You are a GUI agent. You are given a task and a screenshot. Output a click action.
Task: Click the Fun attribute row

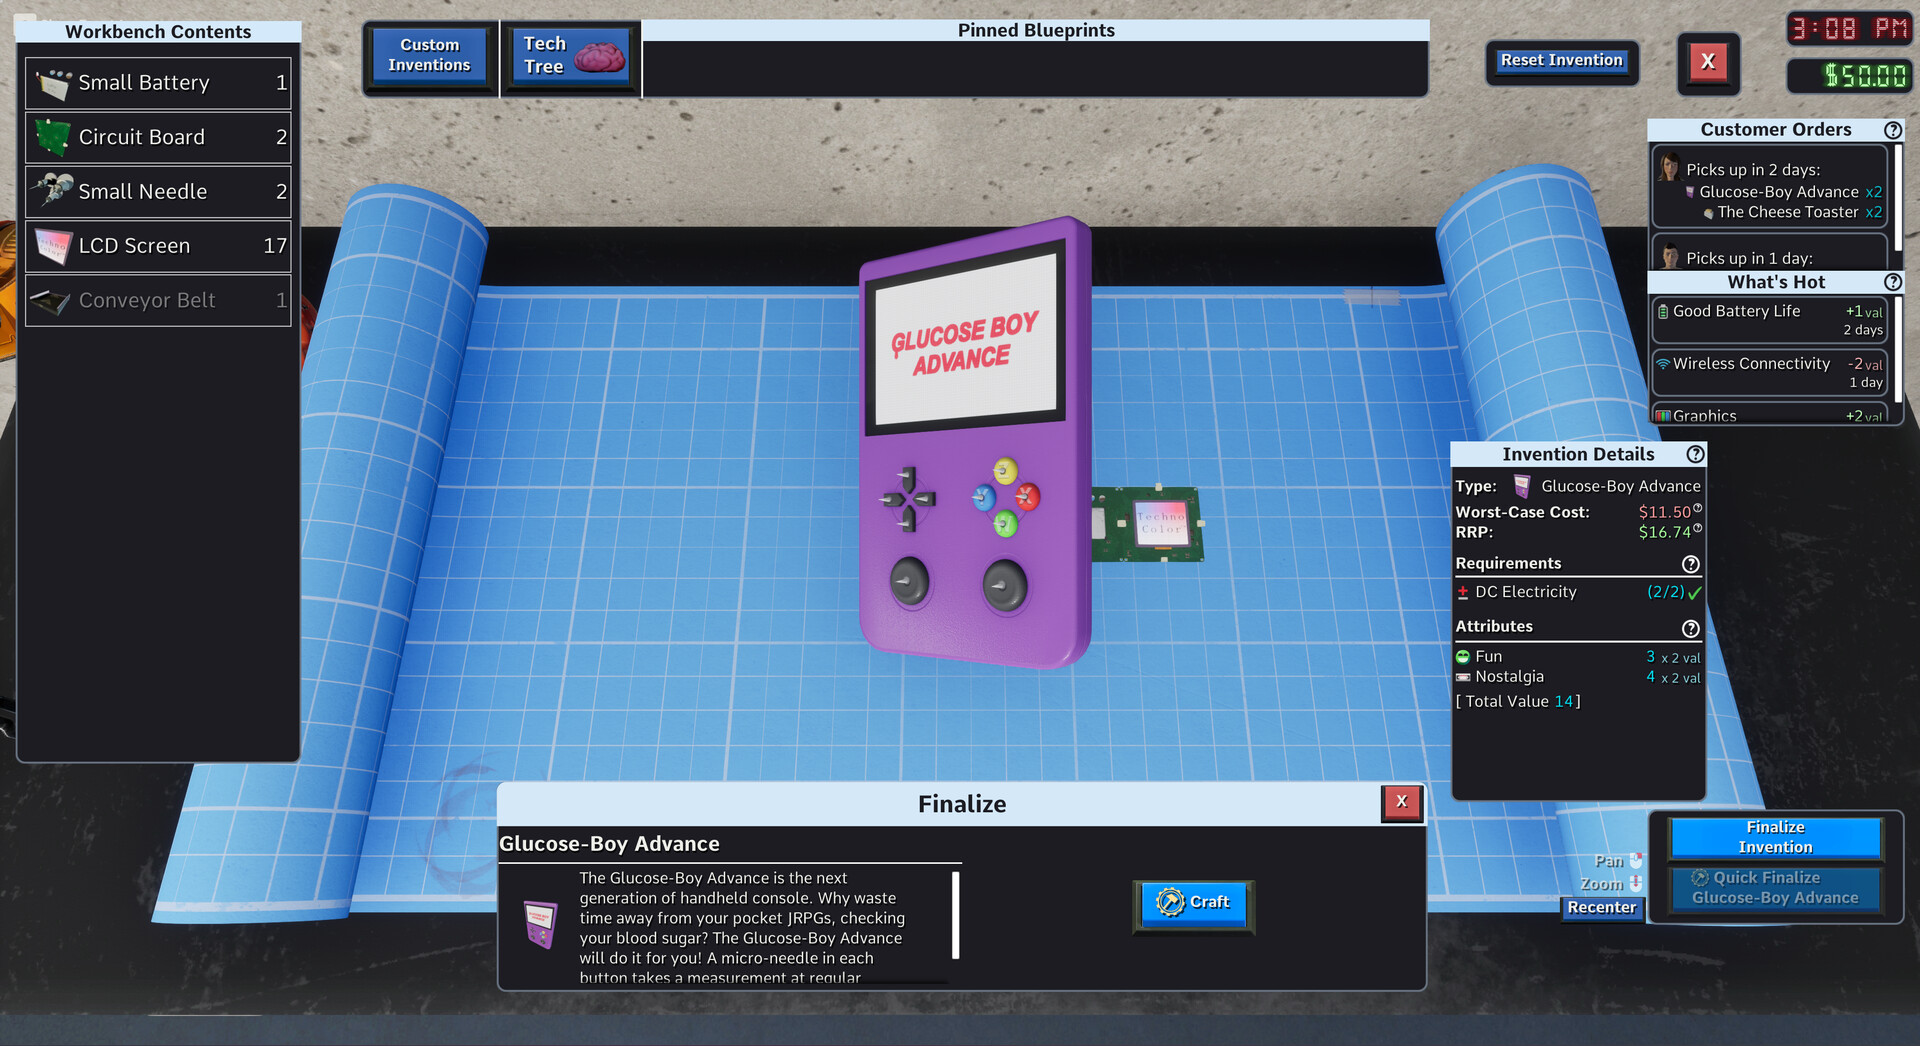pyautogui.click(x=1578, y=657)
